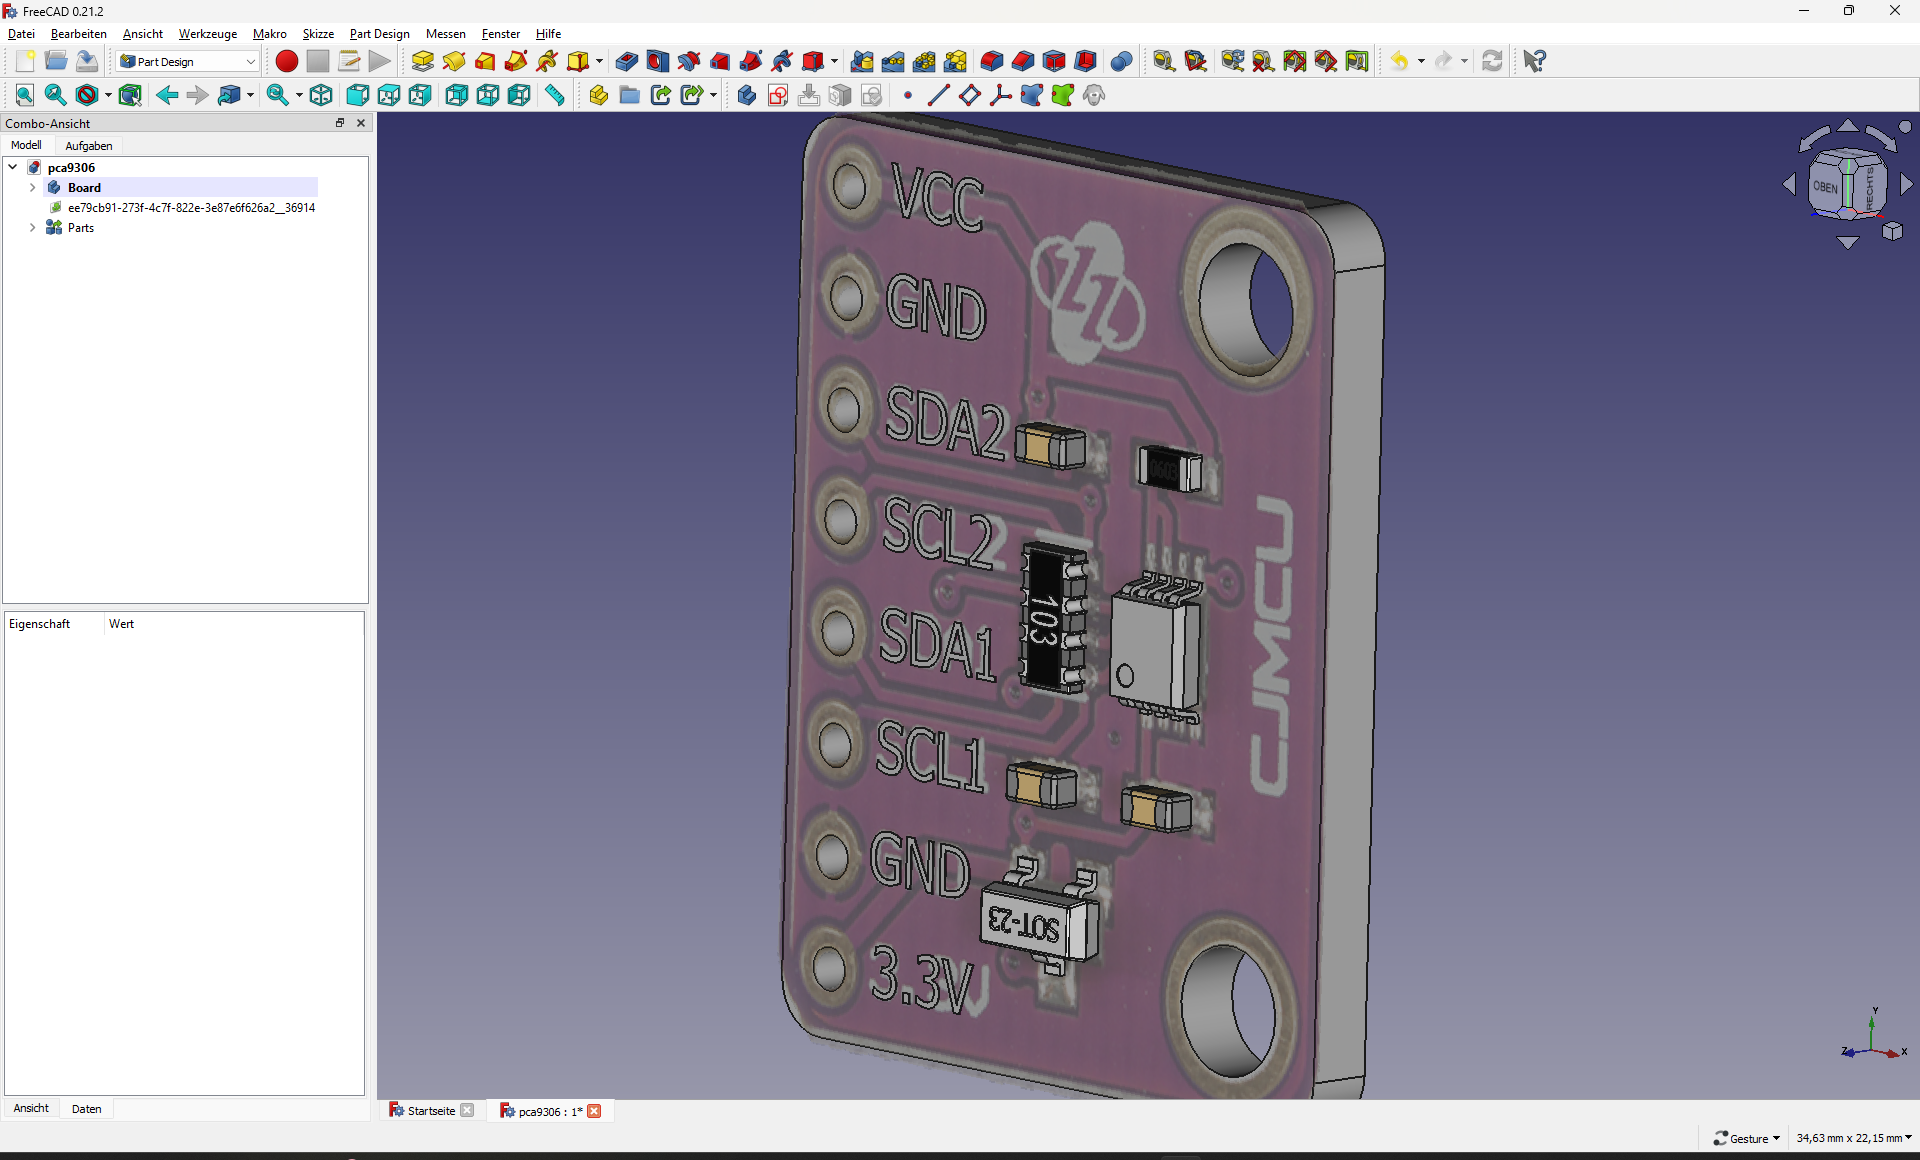Viewport: 1920px width, 1160px height.
Task: Open the Boolean operation tool
Action: click(x=1122, y=61)
